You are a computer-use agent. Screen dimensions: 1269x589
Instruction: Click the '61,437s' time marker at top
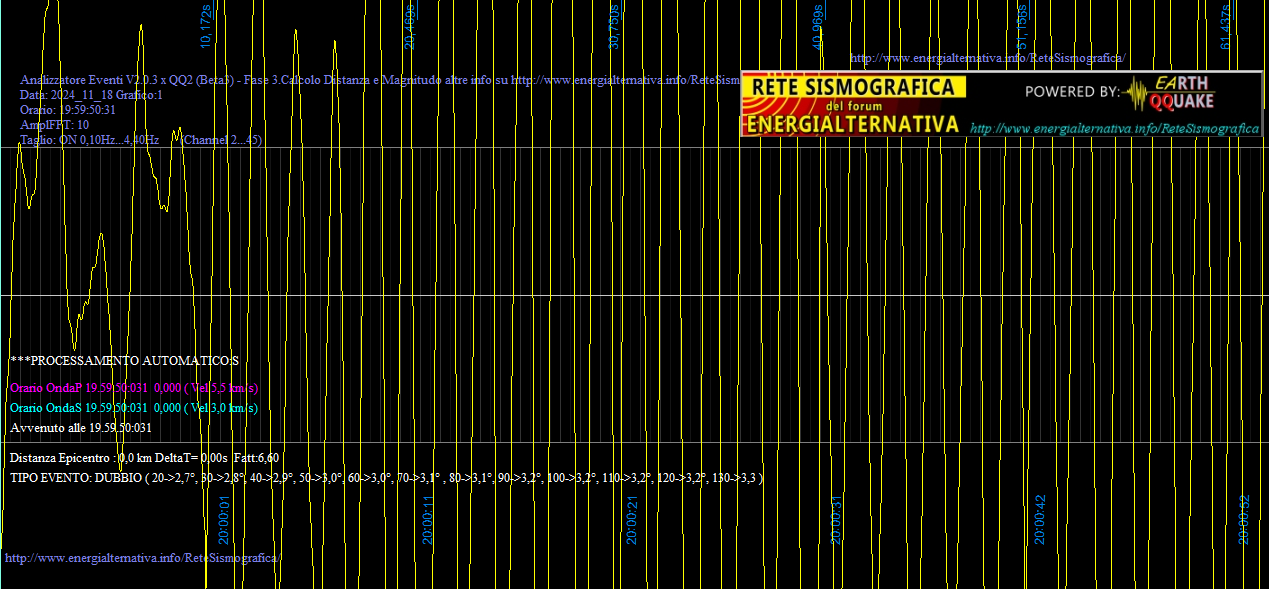click(1226, 27)
